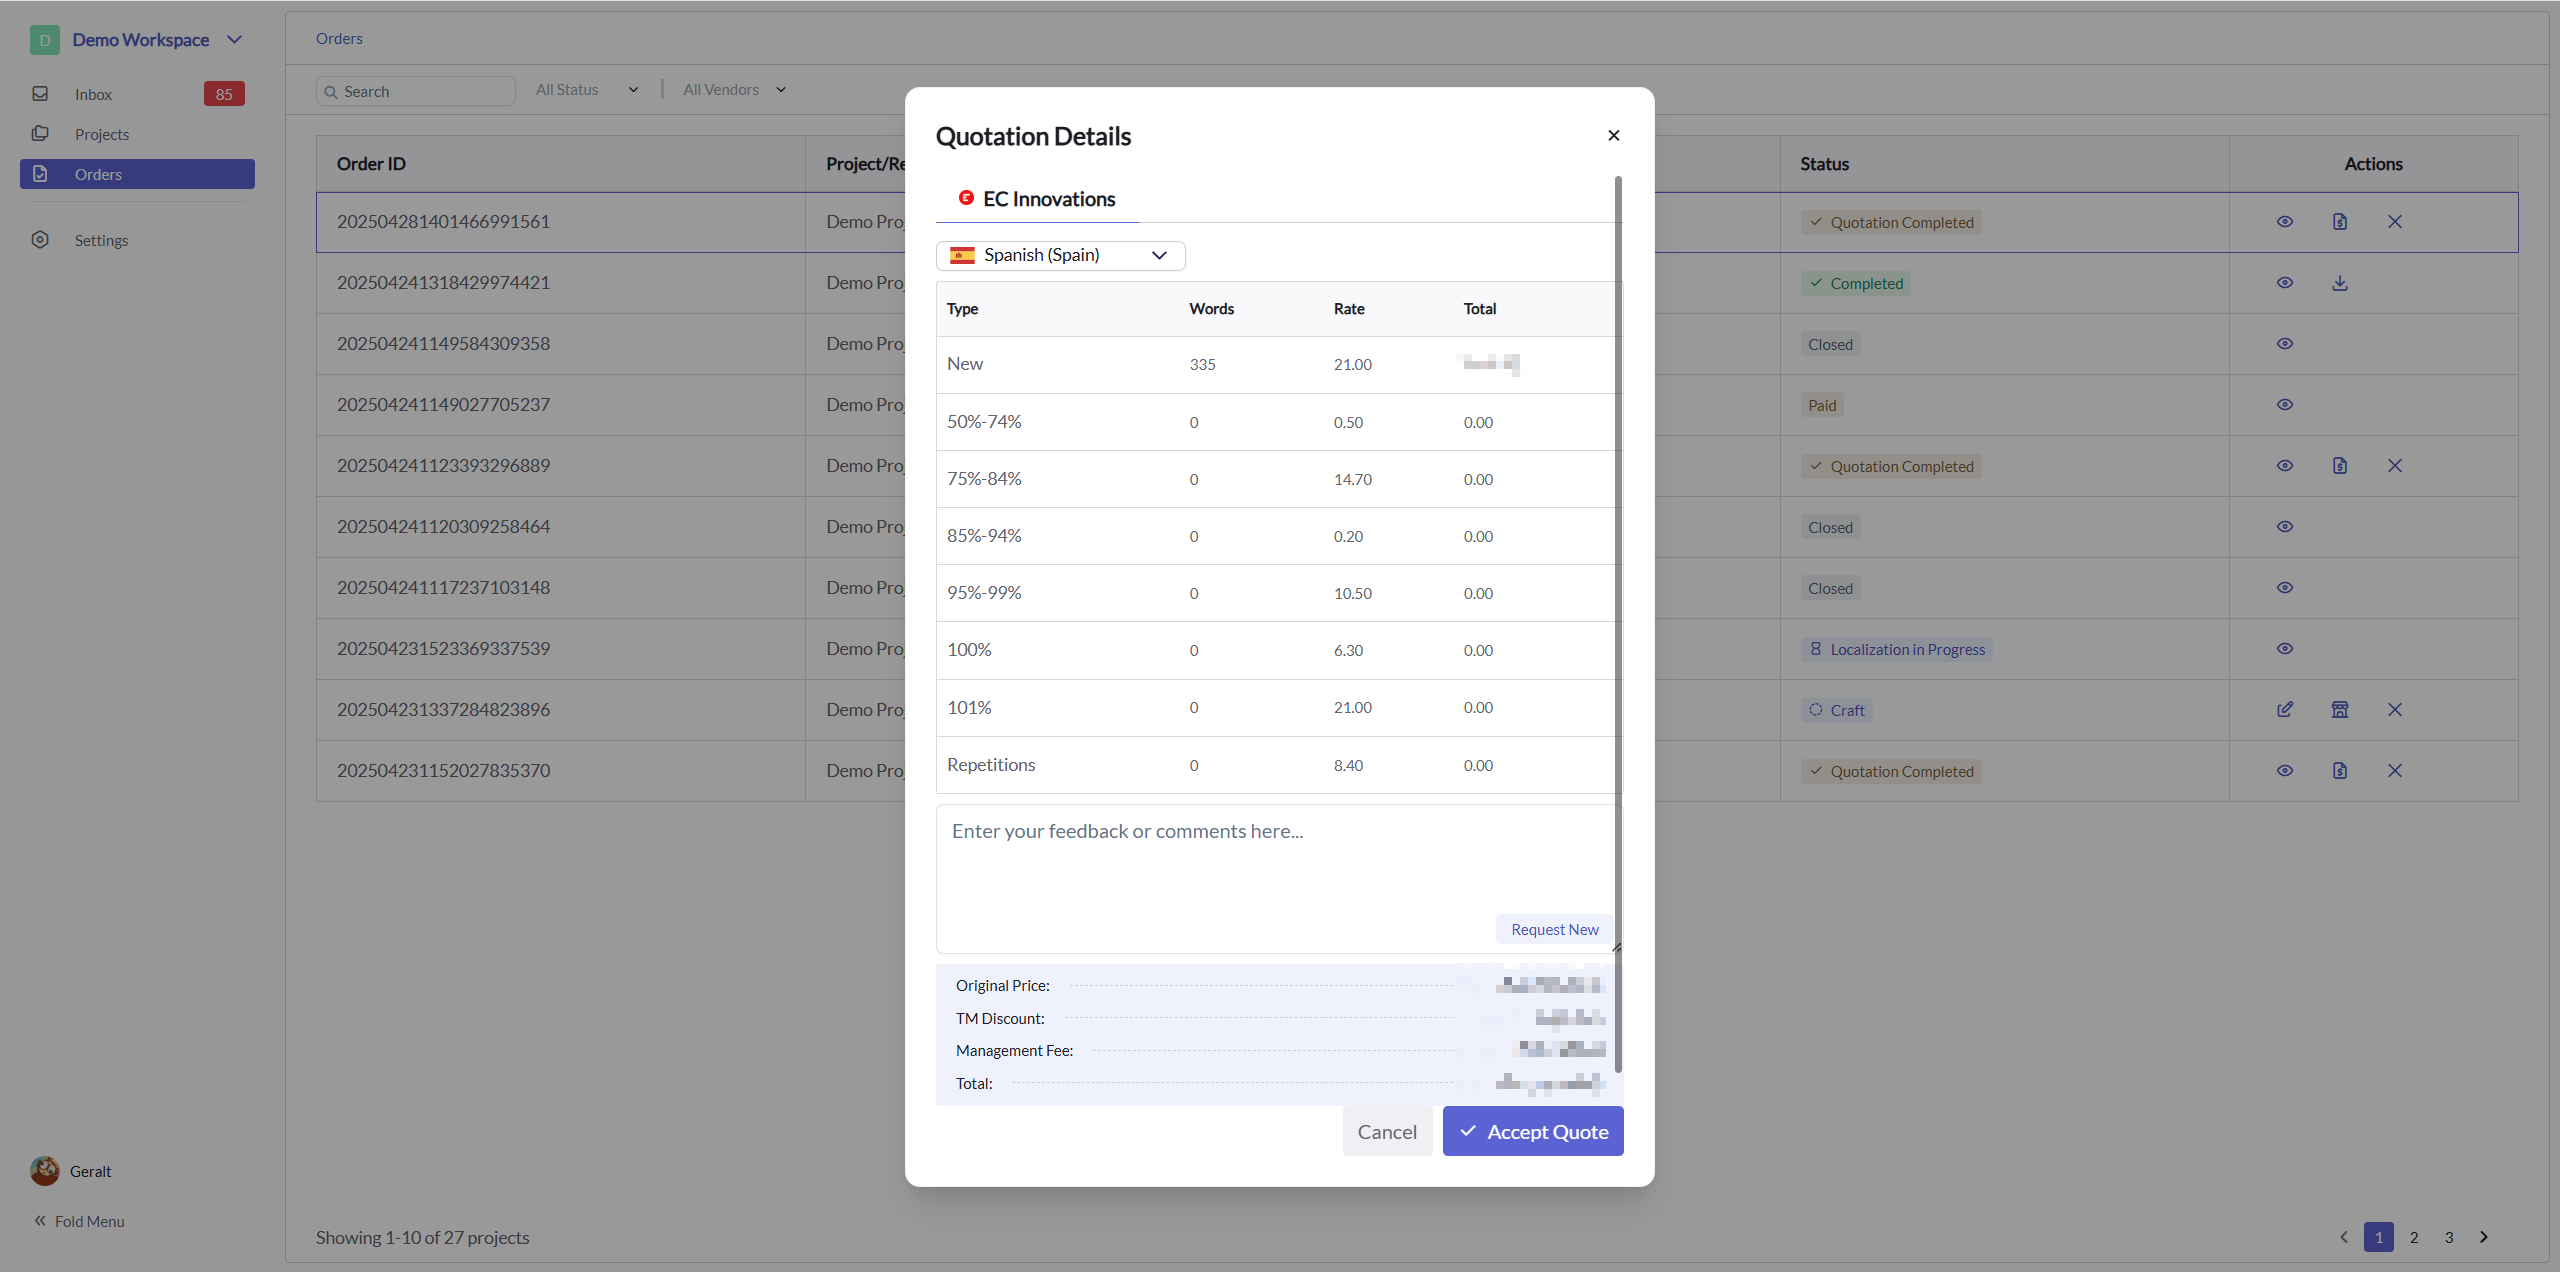Image resolution: width=2560 pixels, height=1272 pixels.
Task: Click eye icon for Completed order row
Action: pyautogui.click(x=2284, y=283)
